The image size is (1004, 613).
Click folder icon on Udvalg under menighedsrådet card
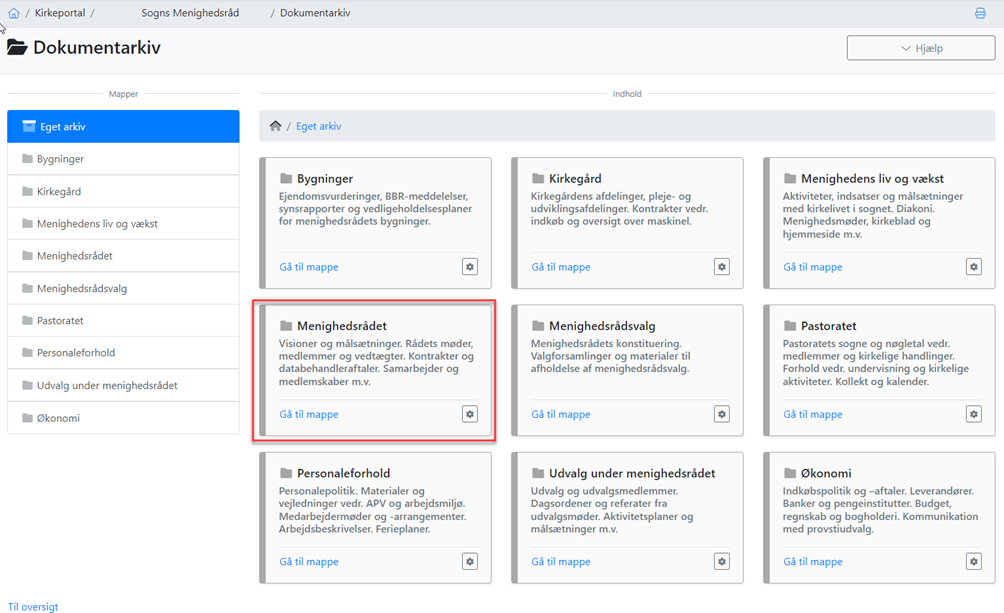point(538,473)
